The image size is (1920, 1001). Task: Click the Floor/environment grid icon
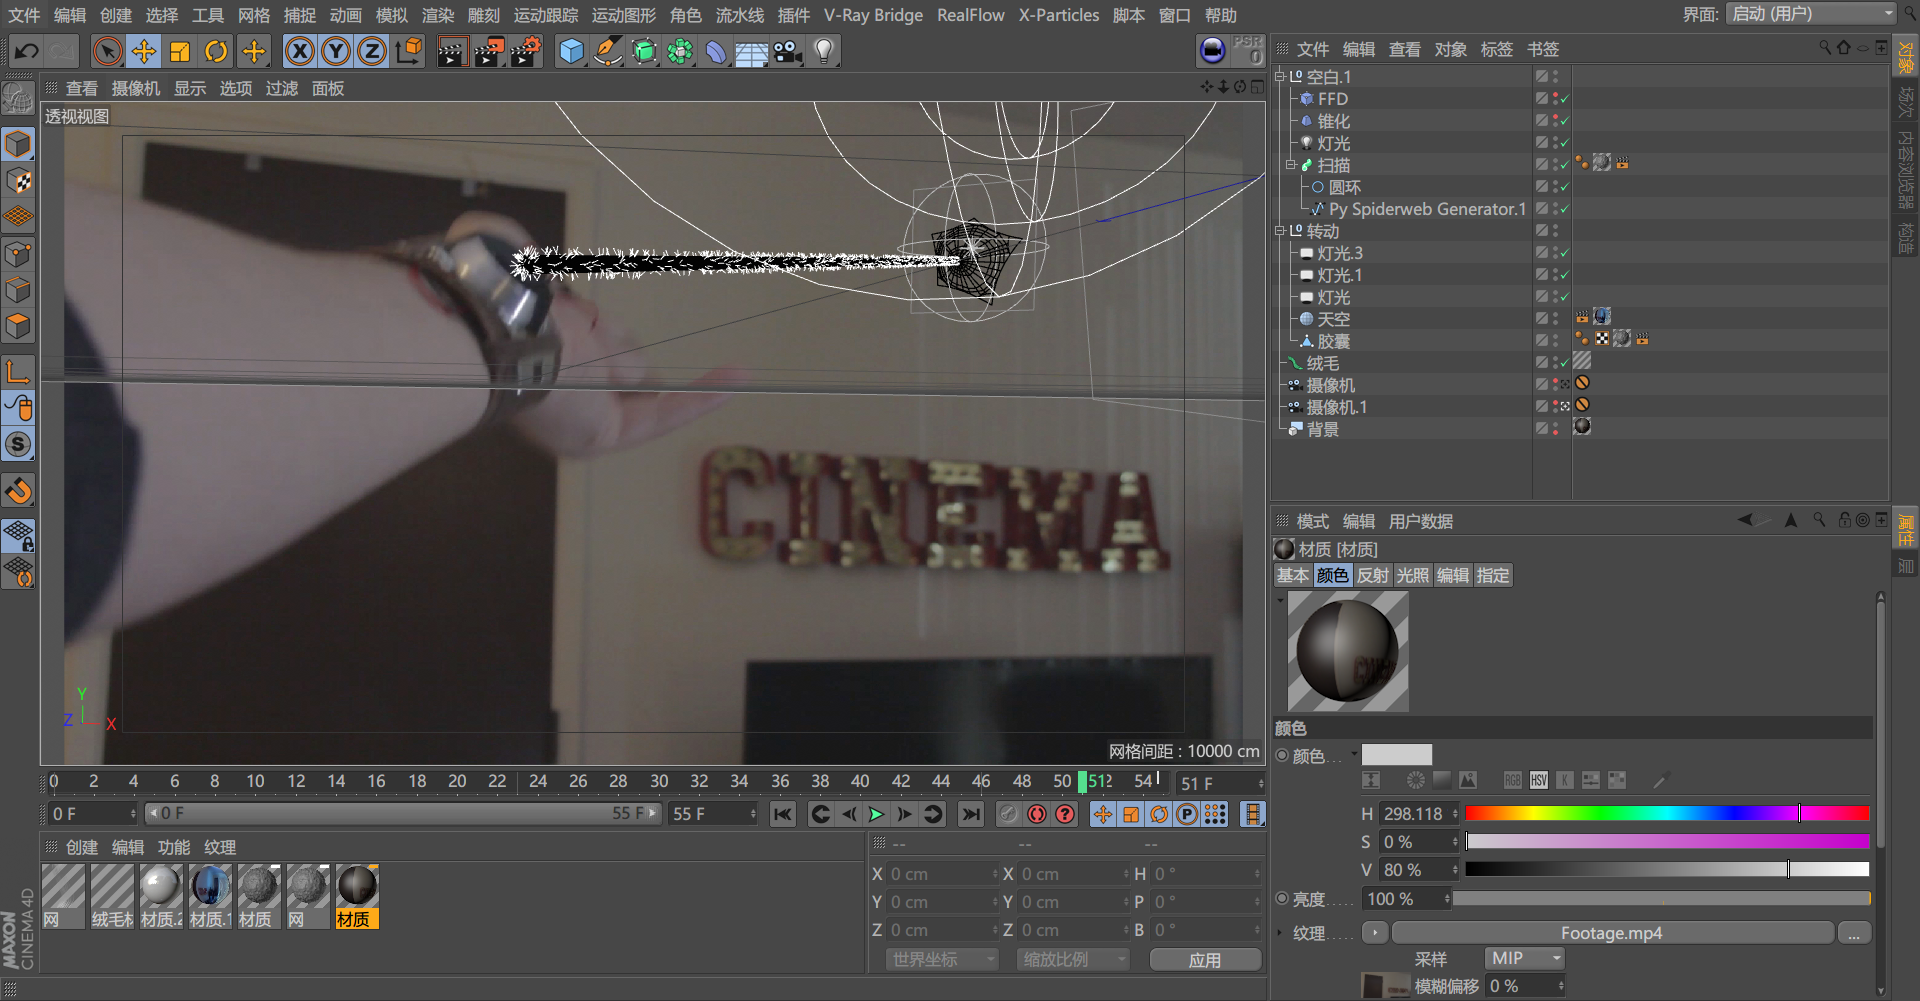pos(751,51)
